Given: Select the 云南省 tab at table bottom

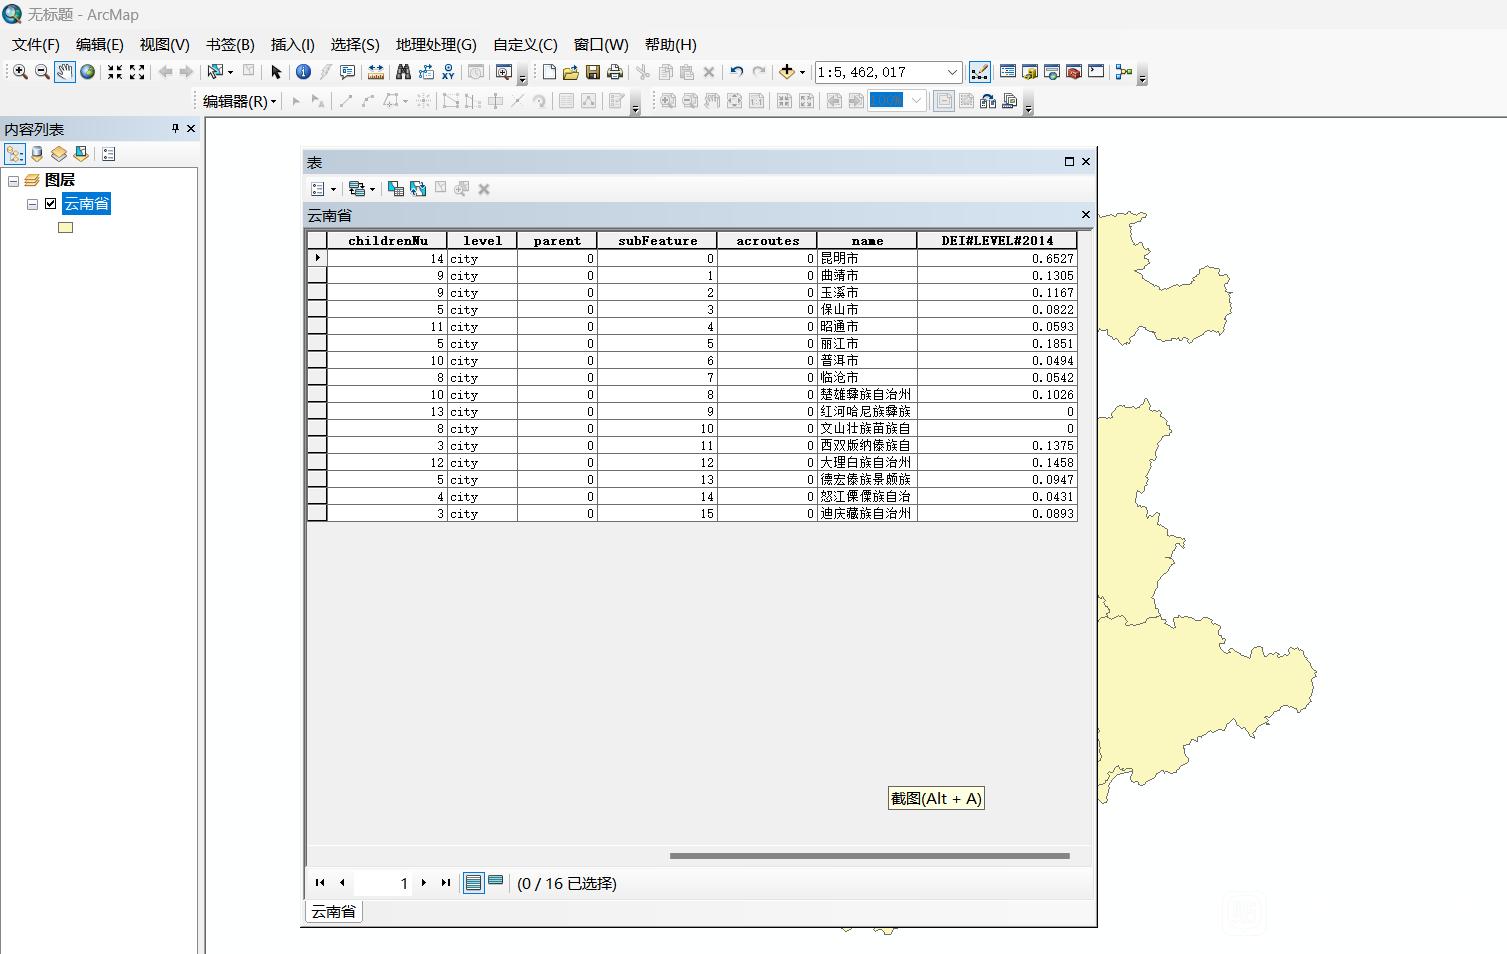Looking at the screenshot, I should pos(333,912).
